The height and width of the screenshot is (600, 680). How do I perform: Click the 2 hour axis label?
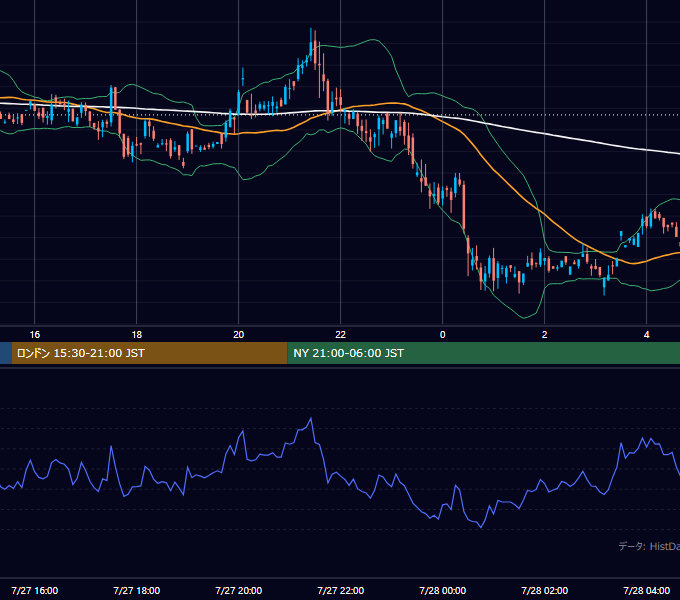pyautogui.click(x=544, y=335)
